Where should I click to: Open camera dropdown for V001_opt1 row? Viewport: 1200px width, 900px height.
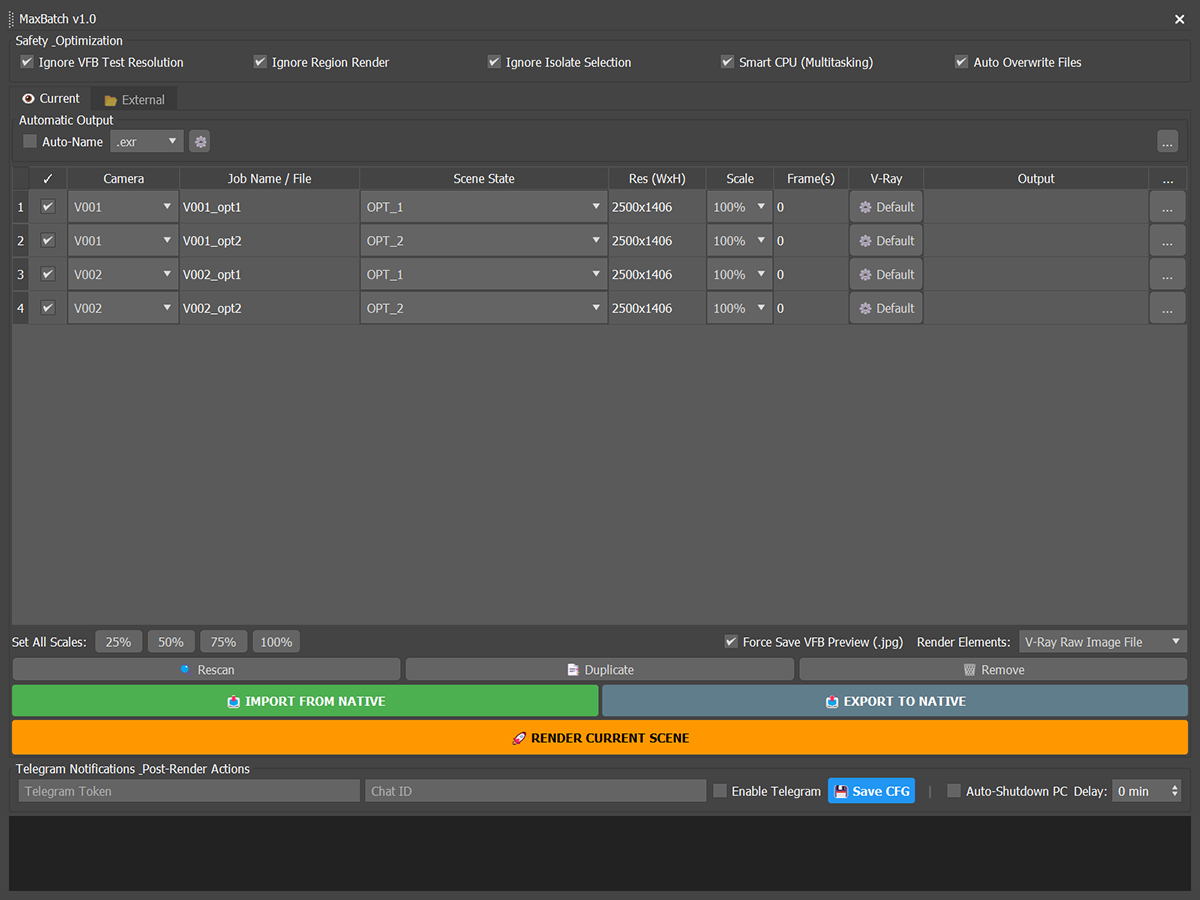click(x=123, y=207)
